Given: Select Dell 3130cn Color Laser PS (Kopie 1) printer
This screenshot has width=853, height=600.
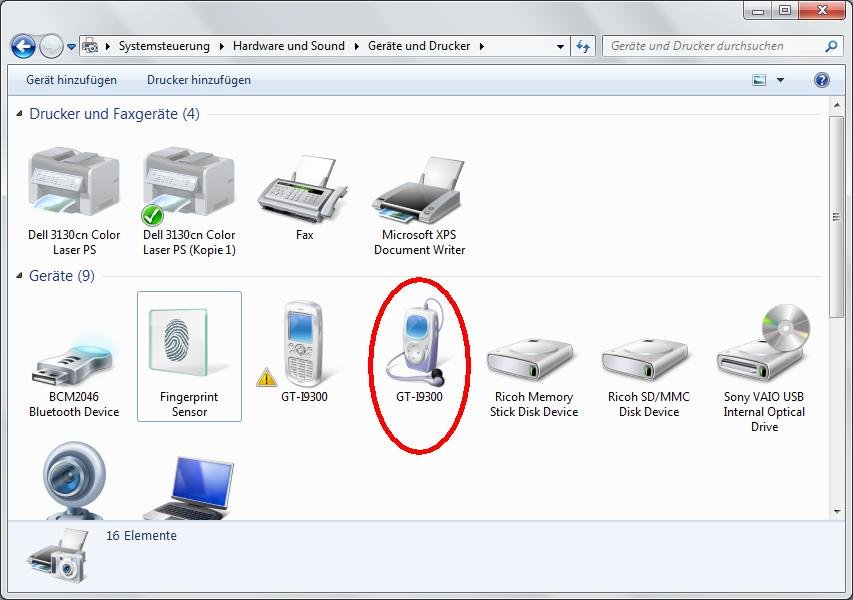Looking at the screenshot, I should [189, 202].
